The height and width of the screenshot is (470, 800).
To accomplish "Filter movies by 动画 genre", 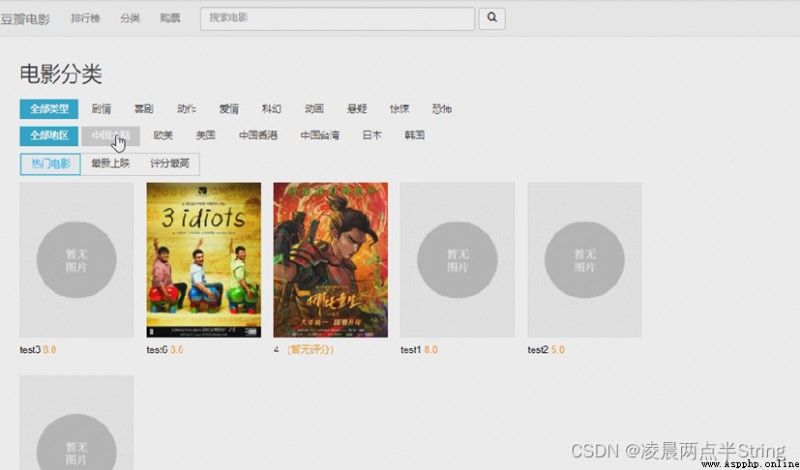I will (314, 109).
